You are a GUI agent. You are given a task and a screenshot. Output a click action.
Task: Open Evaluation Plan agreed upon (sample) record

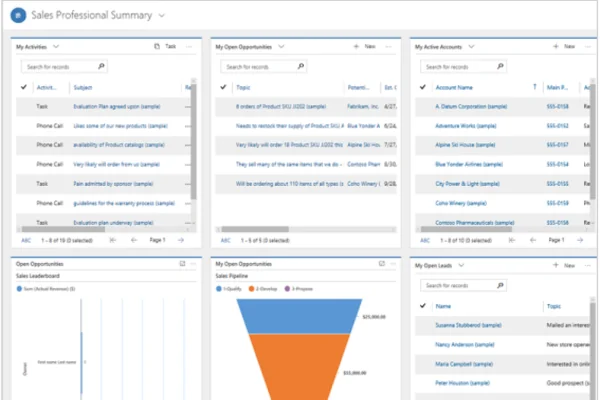(x=117, y=106)
